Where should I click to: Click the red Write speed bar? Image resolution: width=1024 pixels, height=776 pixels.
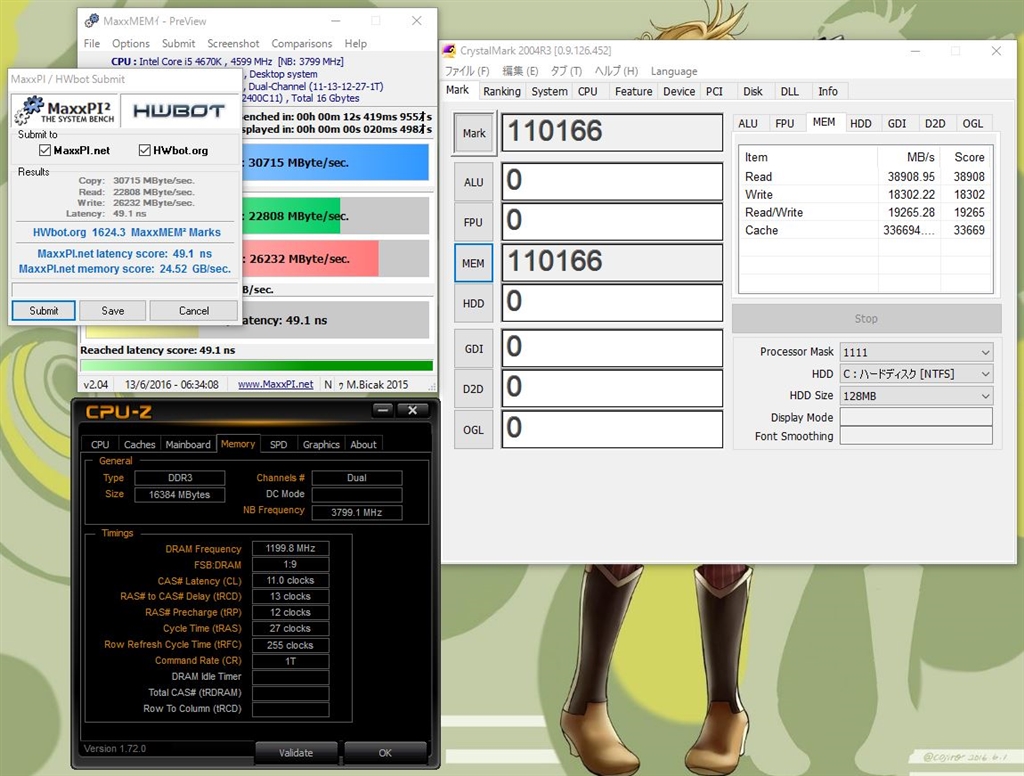click(x=310, y=259)
